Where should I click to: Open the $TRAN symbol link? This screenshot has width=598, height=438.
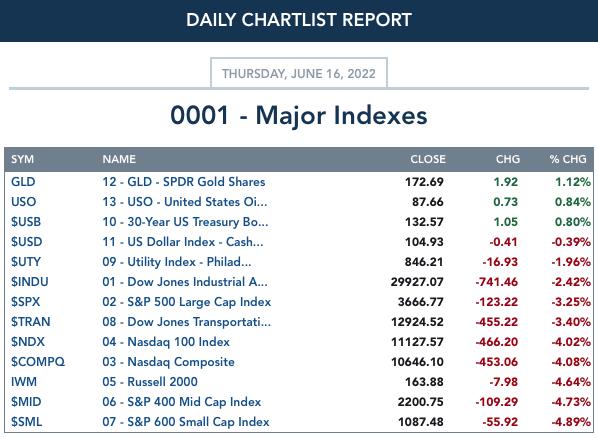[31, 322]
